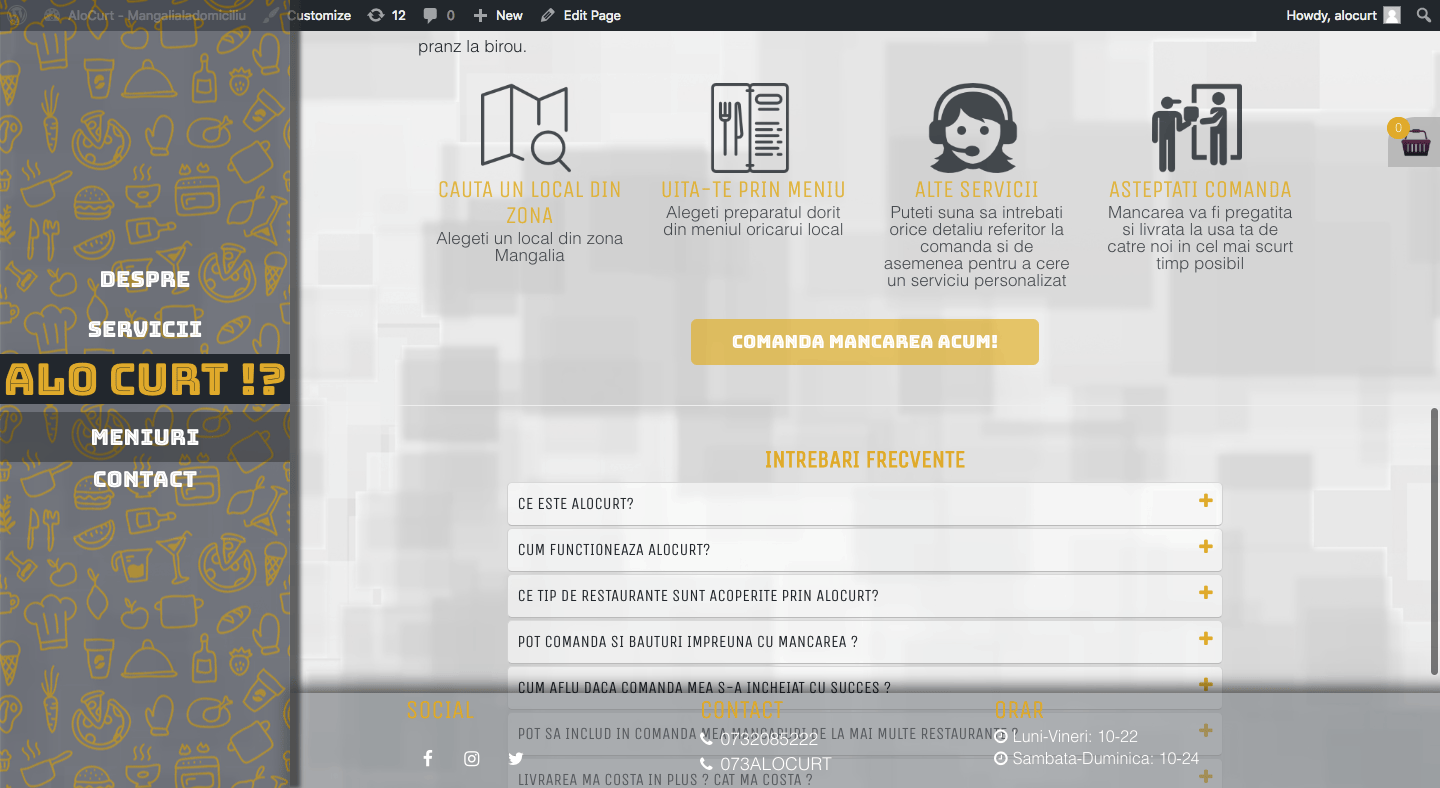Image resolution: width=1440 pixels, height=788 pixels.
Task: Click the 'Luni-Vineri: 10-22' hours text
Action: click(x=1075, y=736)
